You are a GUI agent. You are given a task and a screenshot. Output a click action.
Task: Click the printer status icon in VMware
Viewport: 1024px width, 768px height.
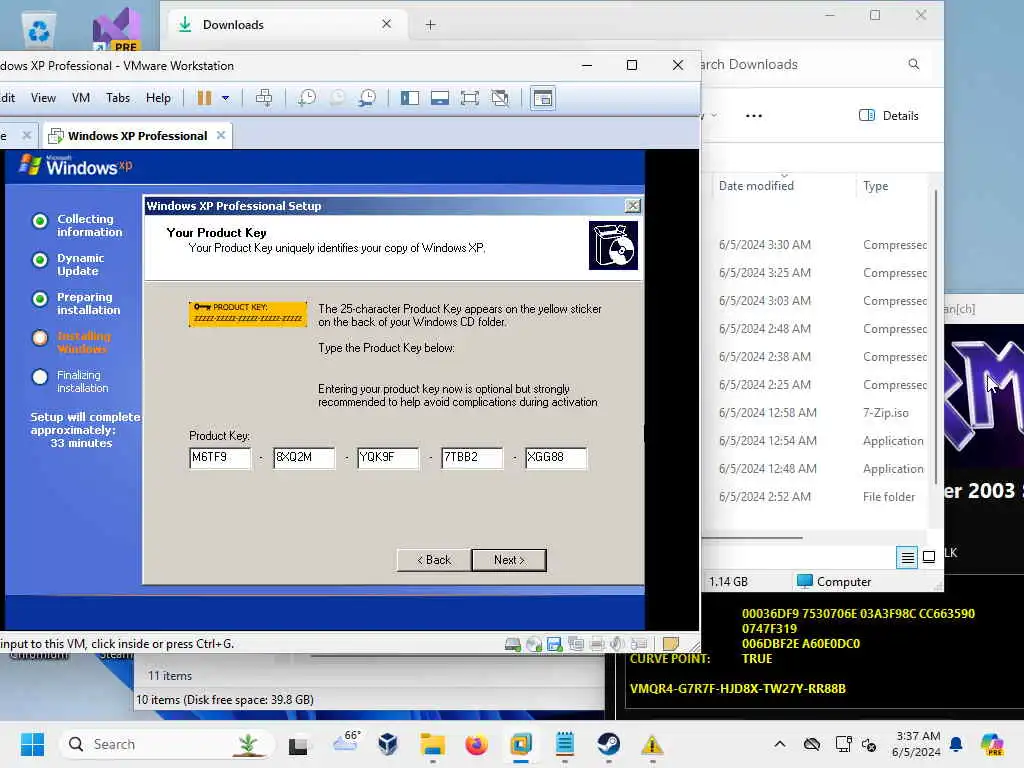pyautogui.click(x=597, y=645)
